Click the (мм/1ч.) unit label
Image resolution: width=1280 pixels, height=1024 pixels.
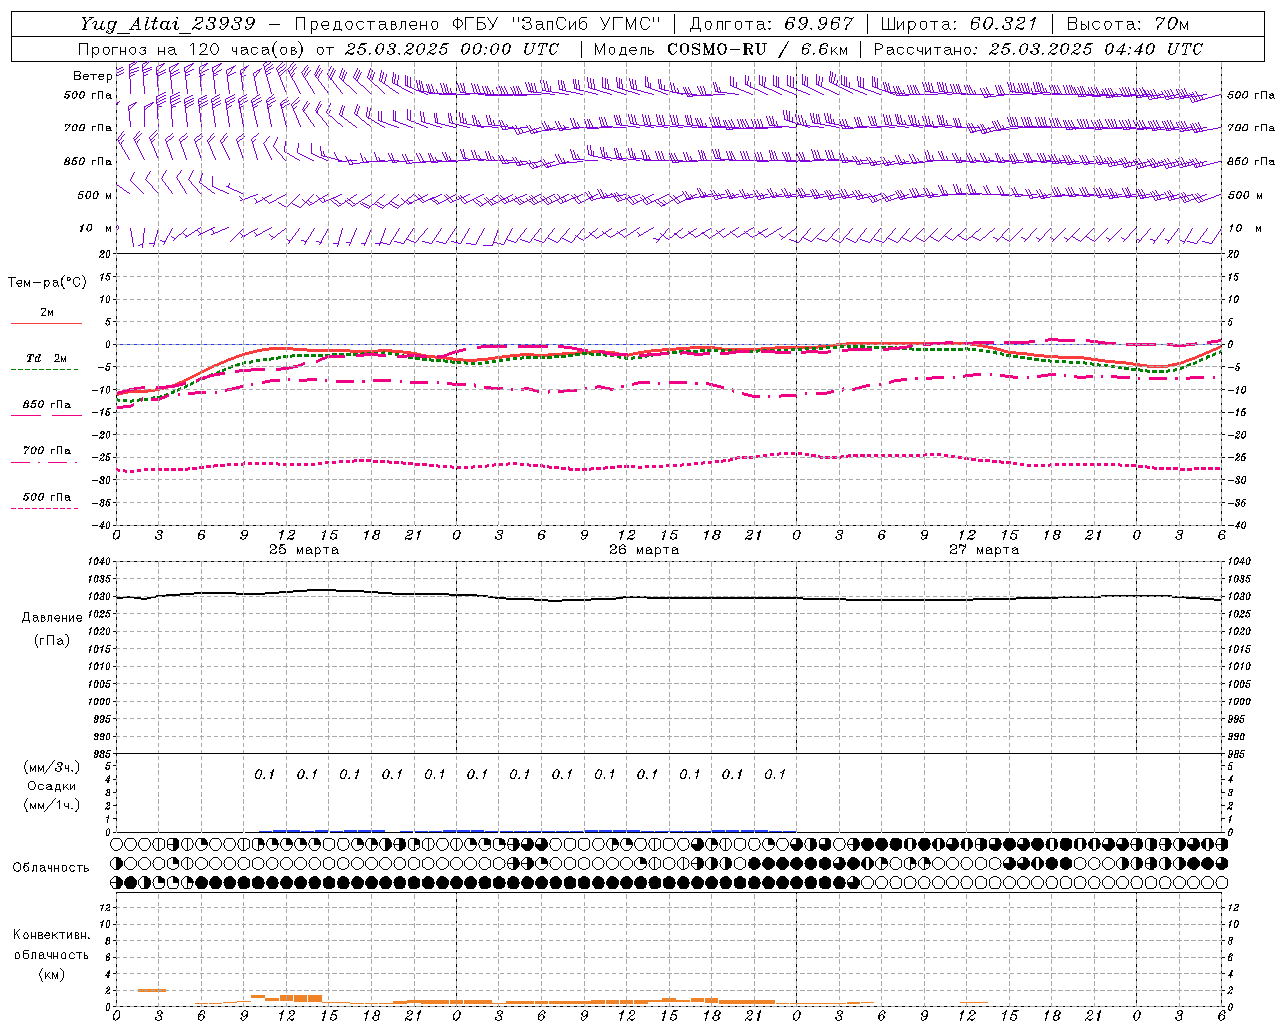click(x=51, y=805)
